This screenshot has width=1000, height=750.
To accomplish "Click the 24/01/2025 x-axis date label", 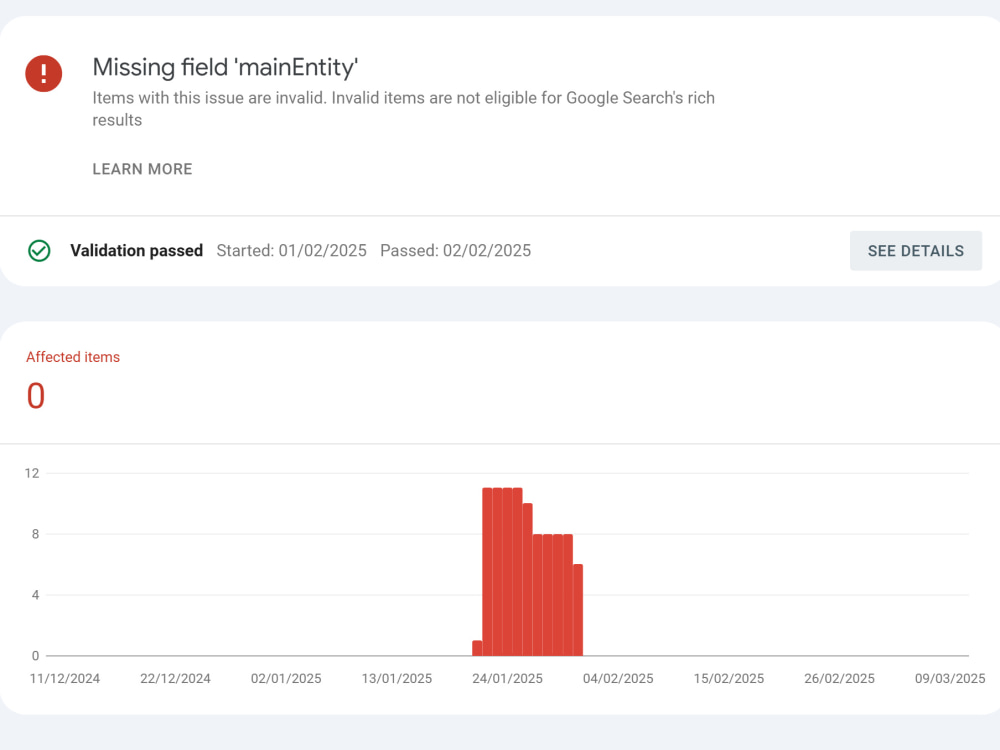I will click(x=507, y=679).
